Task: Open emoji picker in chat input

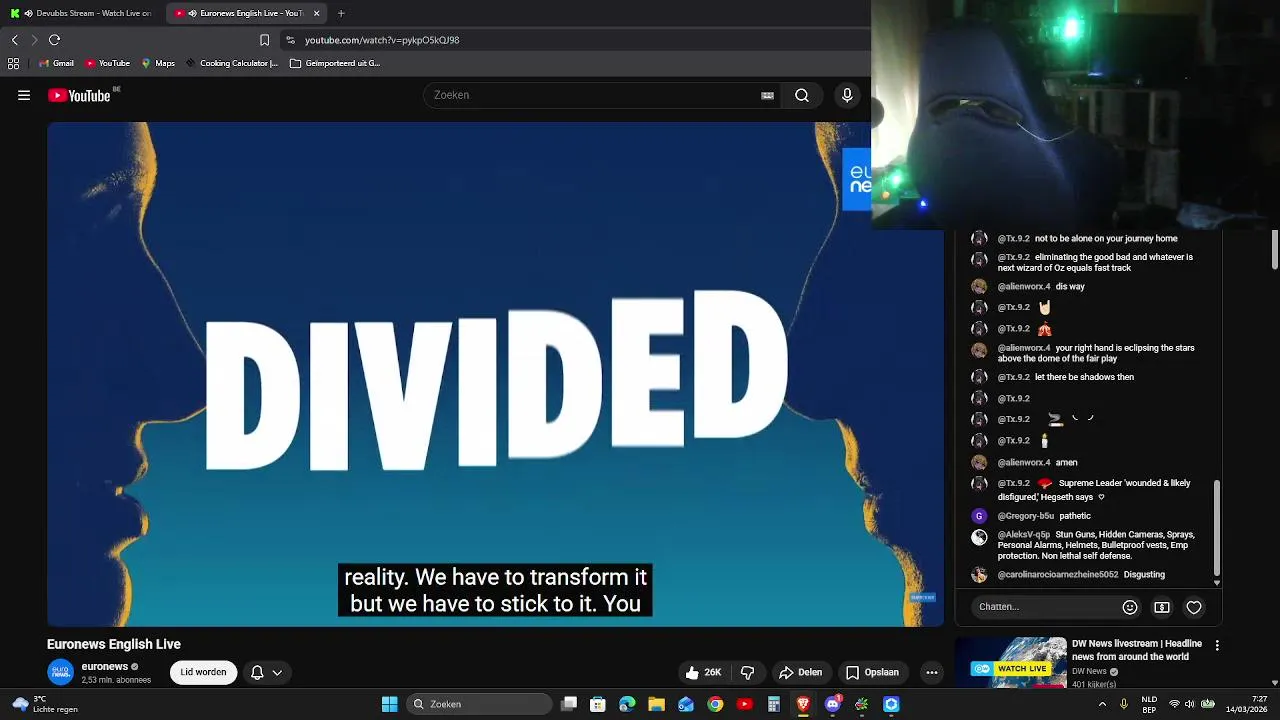Action: pyautogui.click(x=1130, y=607)
